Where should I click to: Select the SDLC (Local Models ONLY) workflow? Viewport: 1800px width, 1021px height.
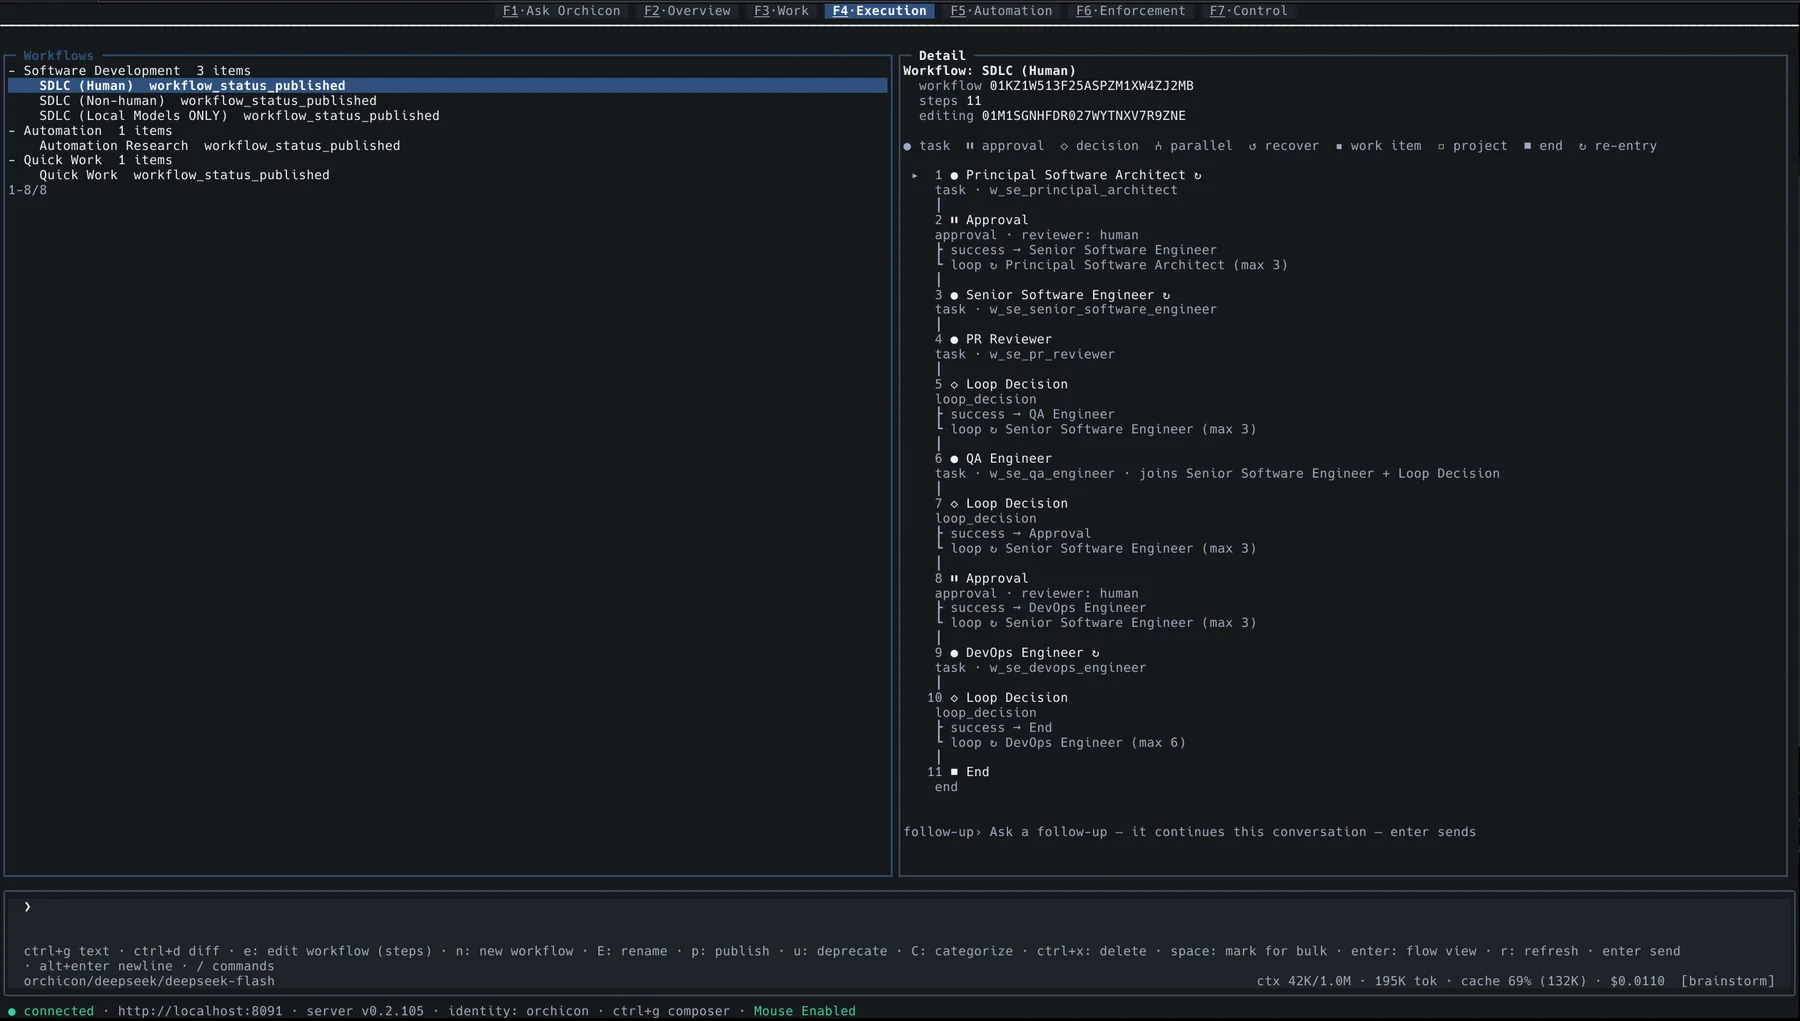click(239, 116)
